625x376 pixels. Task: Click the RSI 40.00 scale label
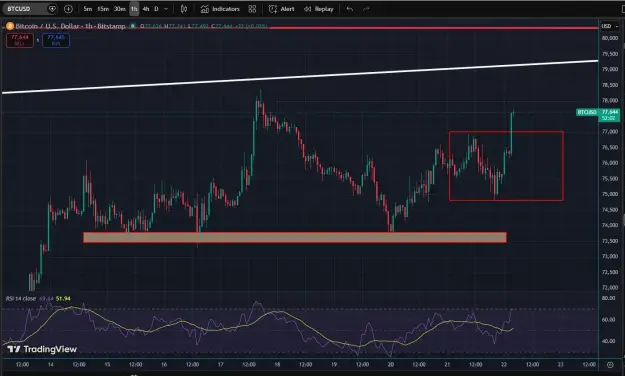tap(609, 341)
